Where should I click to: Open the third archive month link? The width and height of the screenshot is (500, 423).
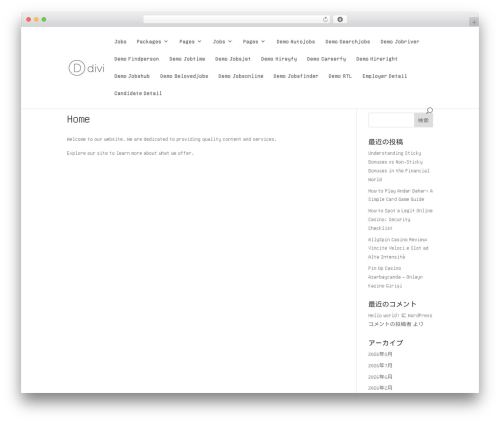[380, 377]
